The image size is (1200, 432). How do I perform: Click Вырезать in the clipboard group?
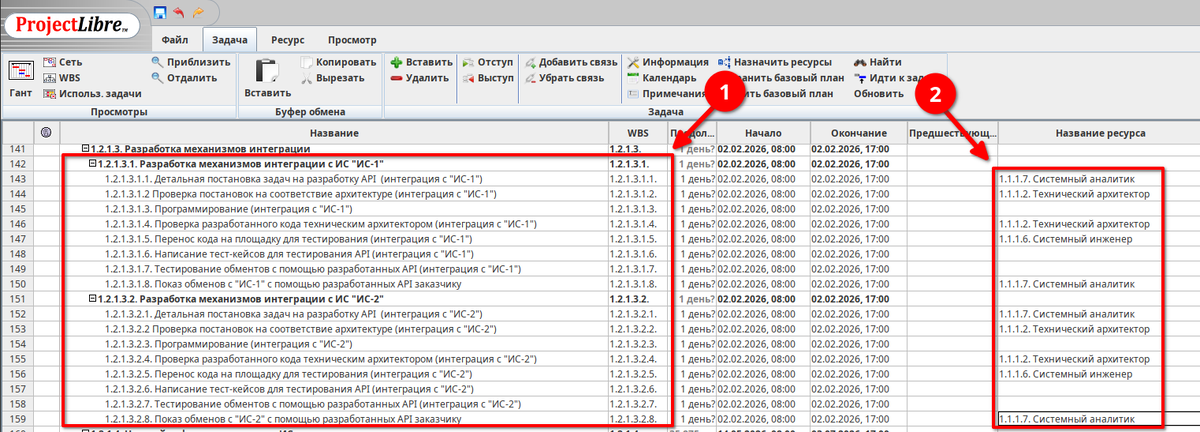click(x=335, y=77)
